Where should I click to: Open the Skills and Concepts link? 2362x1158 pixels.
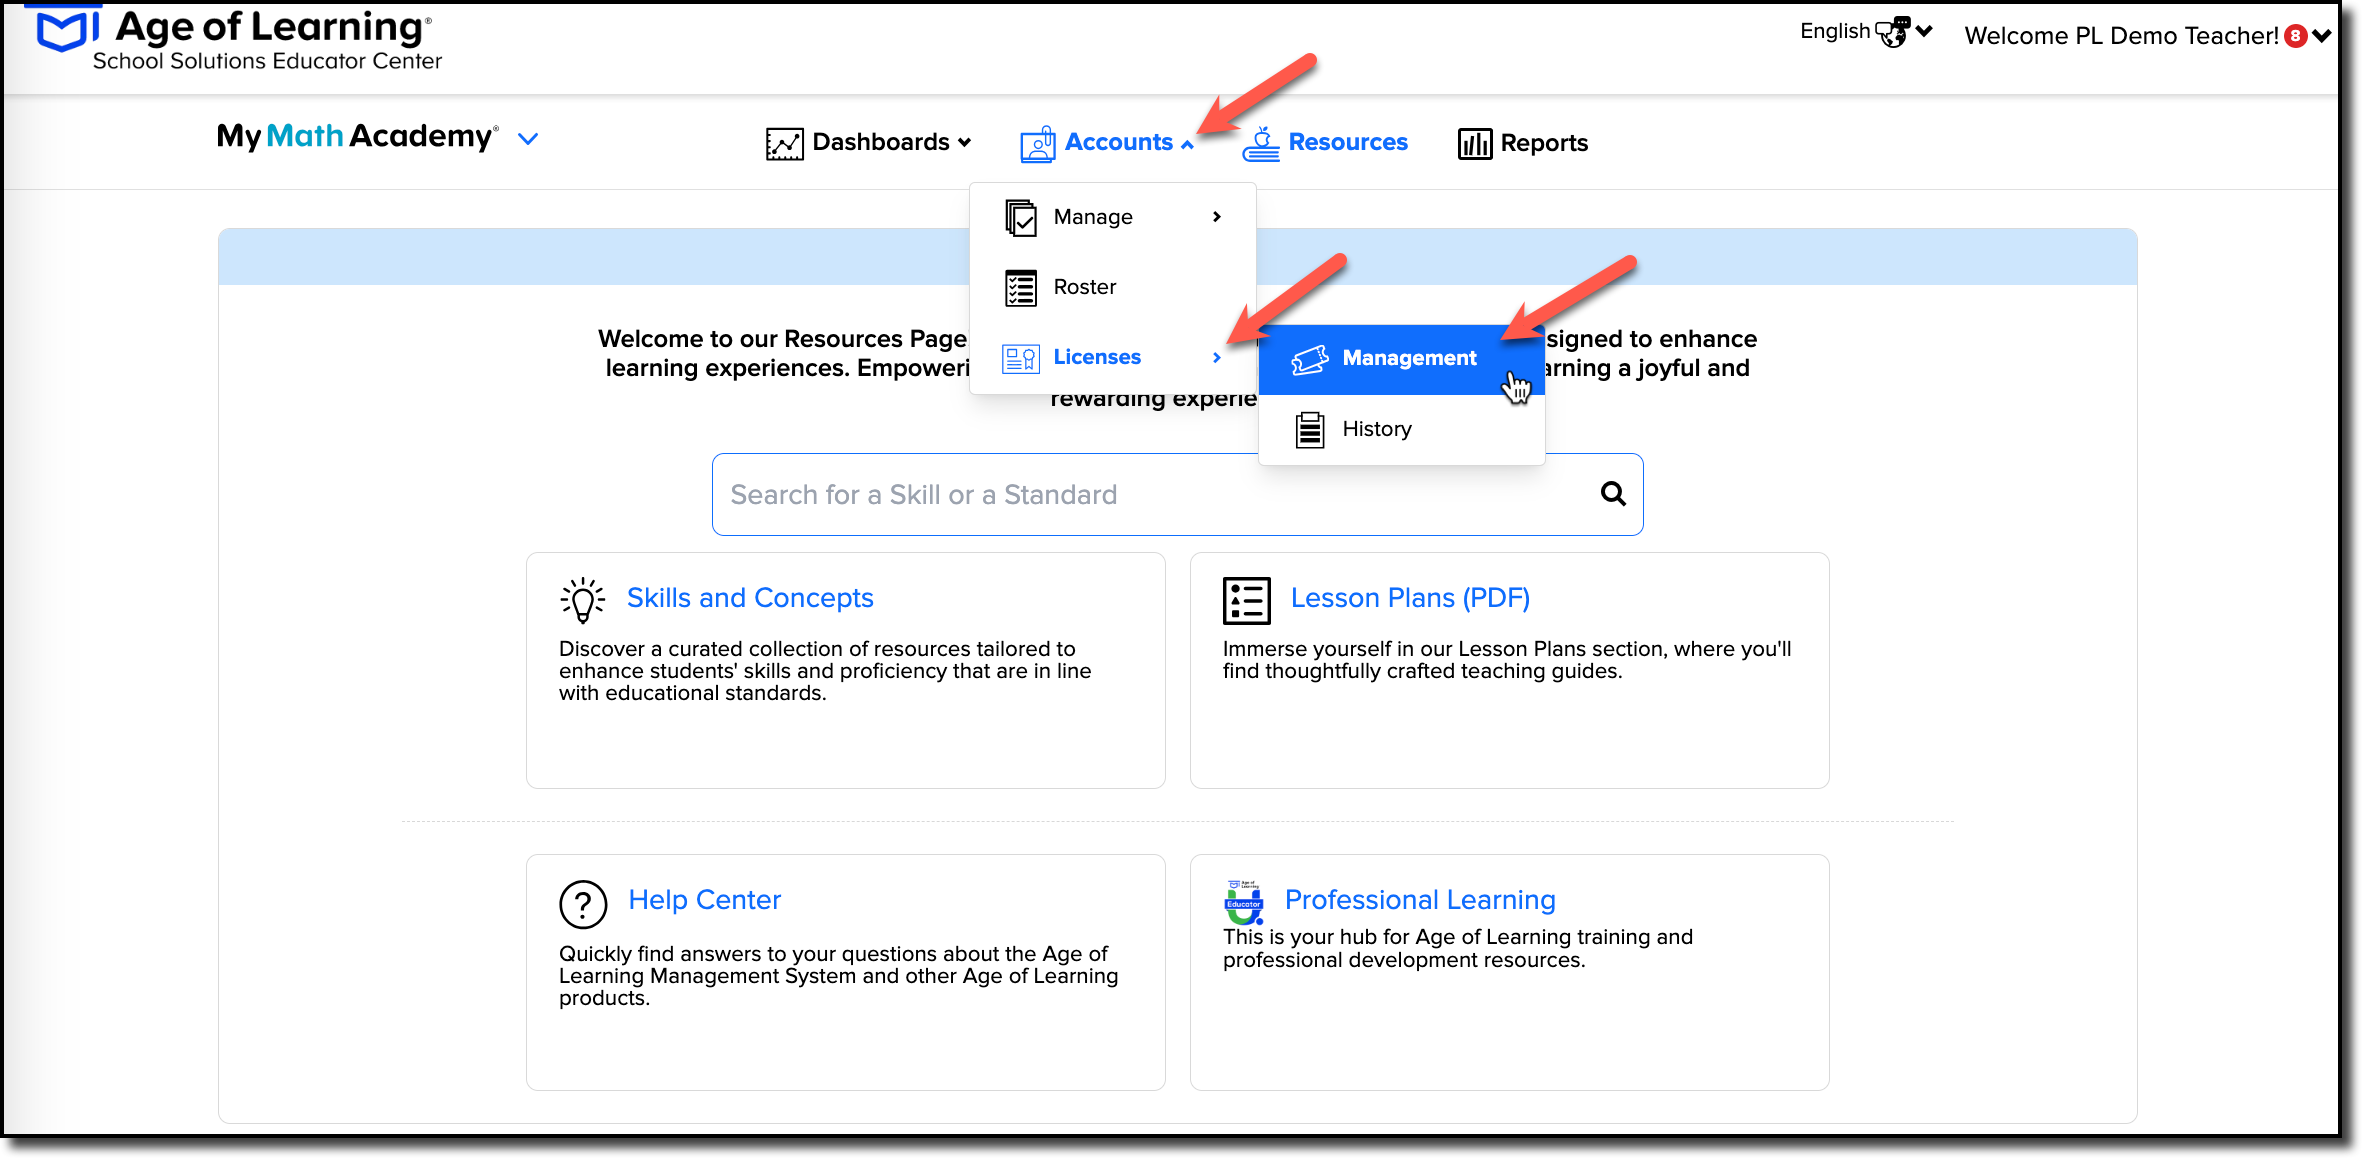pos(750,598)
